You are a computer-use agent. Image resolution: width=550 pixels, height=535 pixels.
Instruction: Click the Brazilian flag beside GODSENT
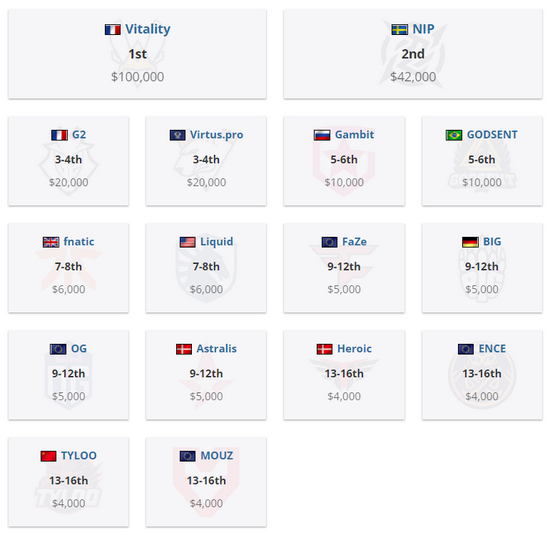point(454,135)
